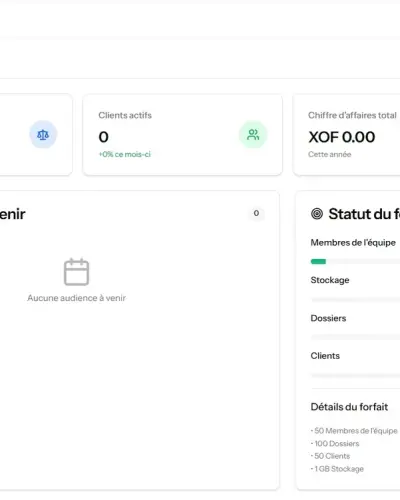Click the Clients usage label
The width and height of the screenshot is (400, 500).
[x=325, y=356]
